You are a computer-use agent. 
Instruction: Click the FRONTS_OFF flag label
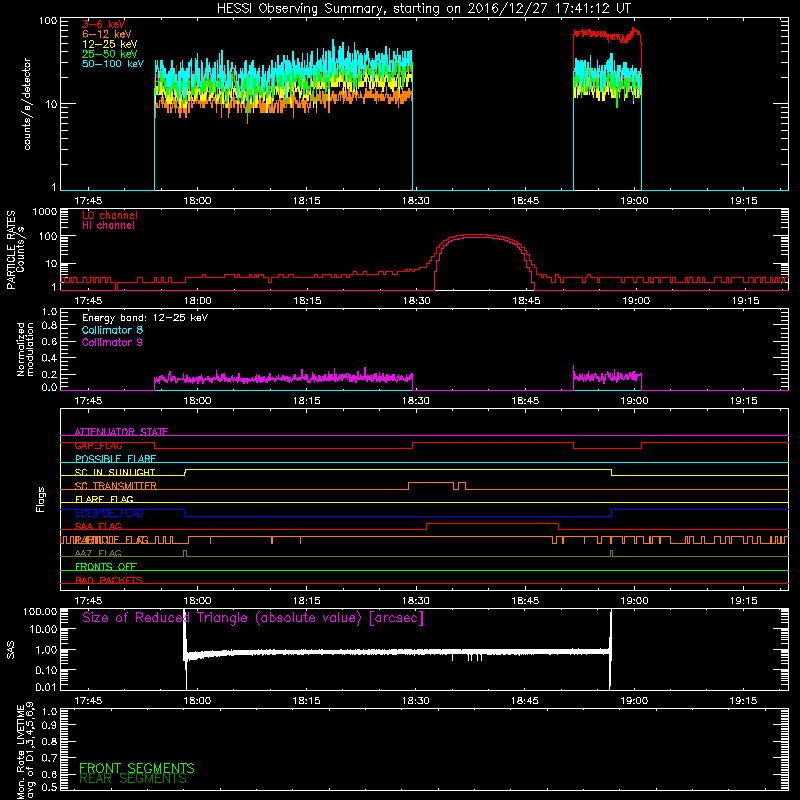coord(106,567)
